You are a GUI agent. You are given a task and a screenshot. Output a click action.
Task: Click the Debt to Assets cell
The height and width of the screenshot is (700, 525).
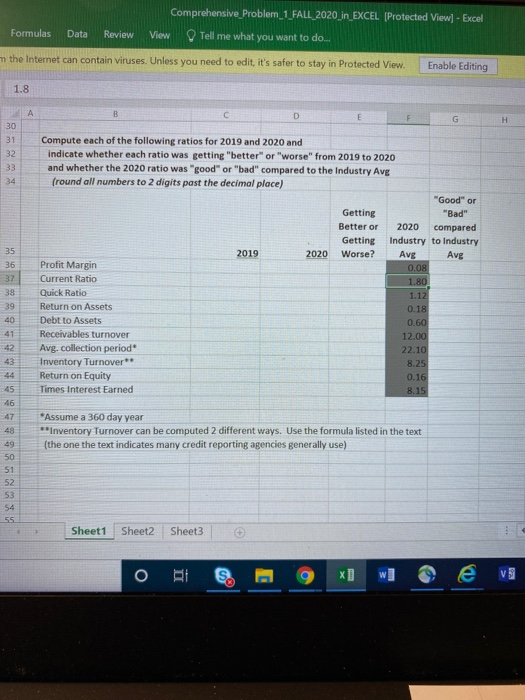(x=115, y=320)
